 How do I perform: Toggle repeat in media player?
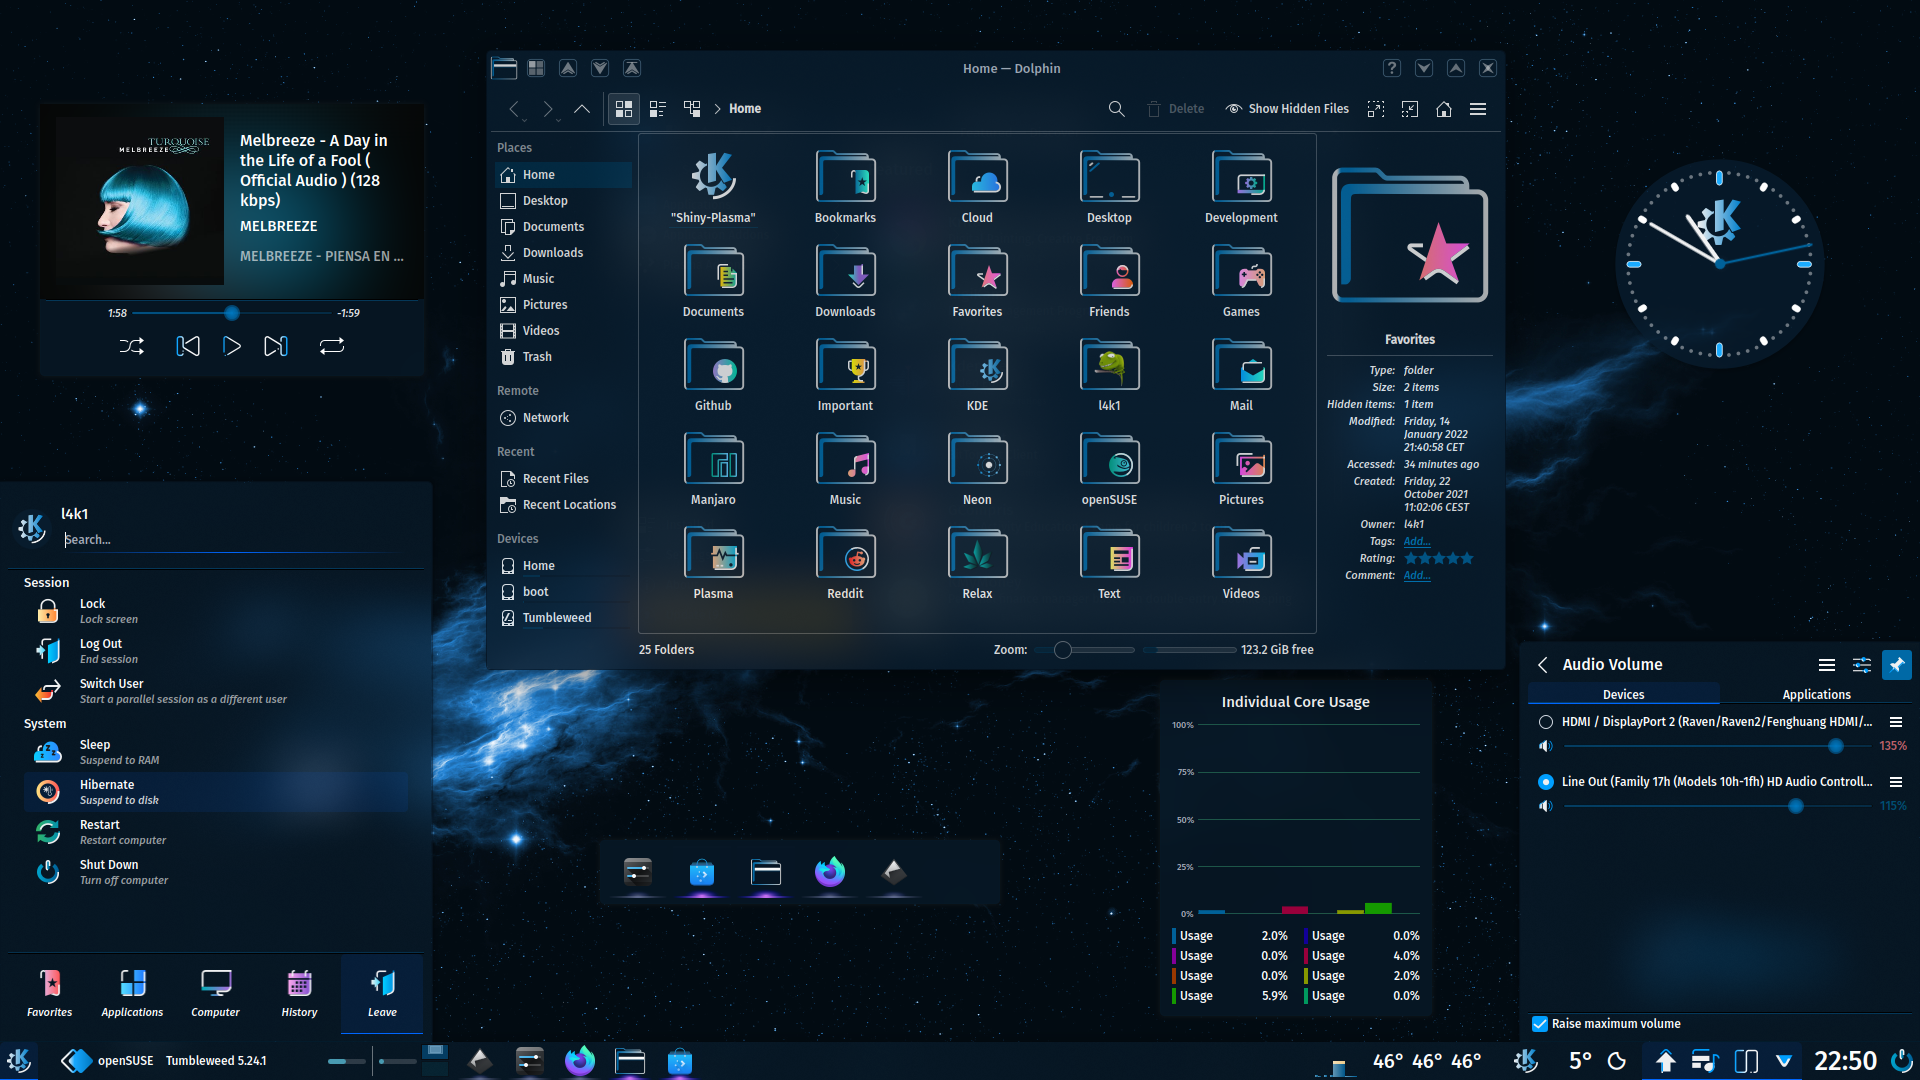[332, 346]
